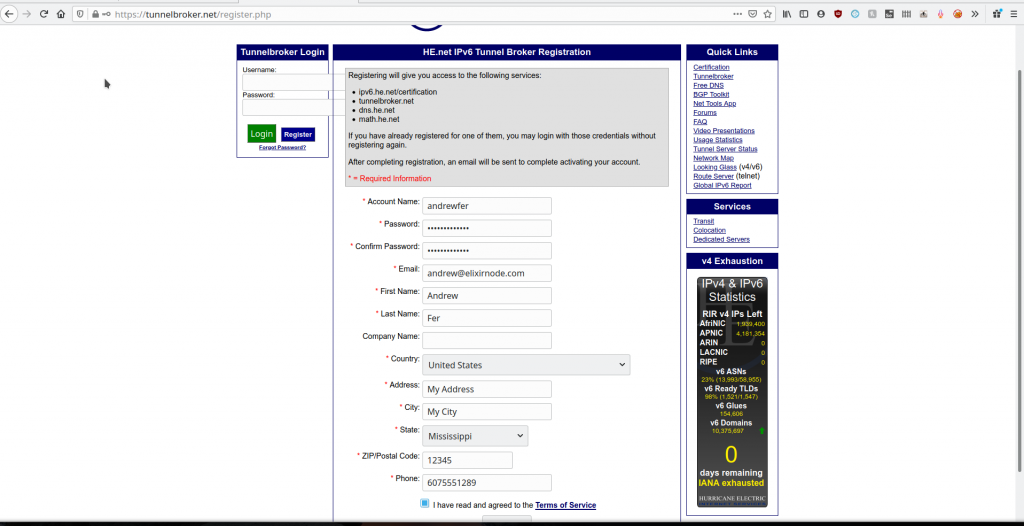Click the IPv4 & IPv6 Statistics widget

coord(732,392)
